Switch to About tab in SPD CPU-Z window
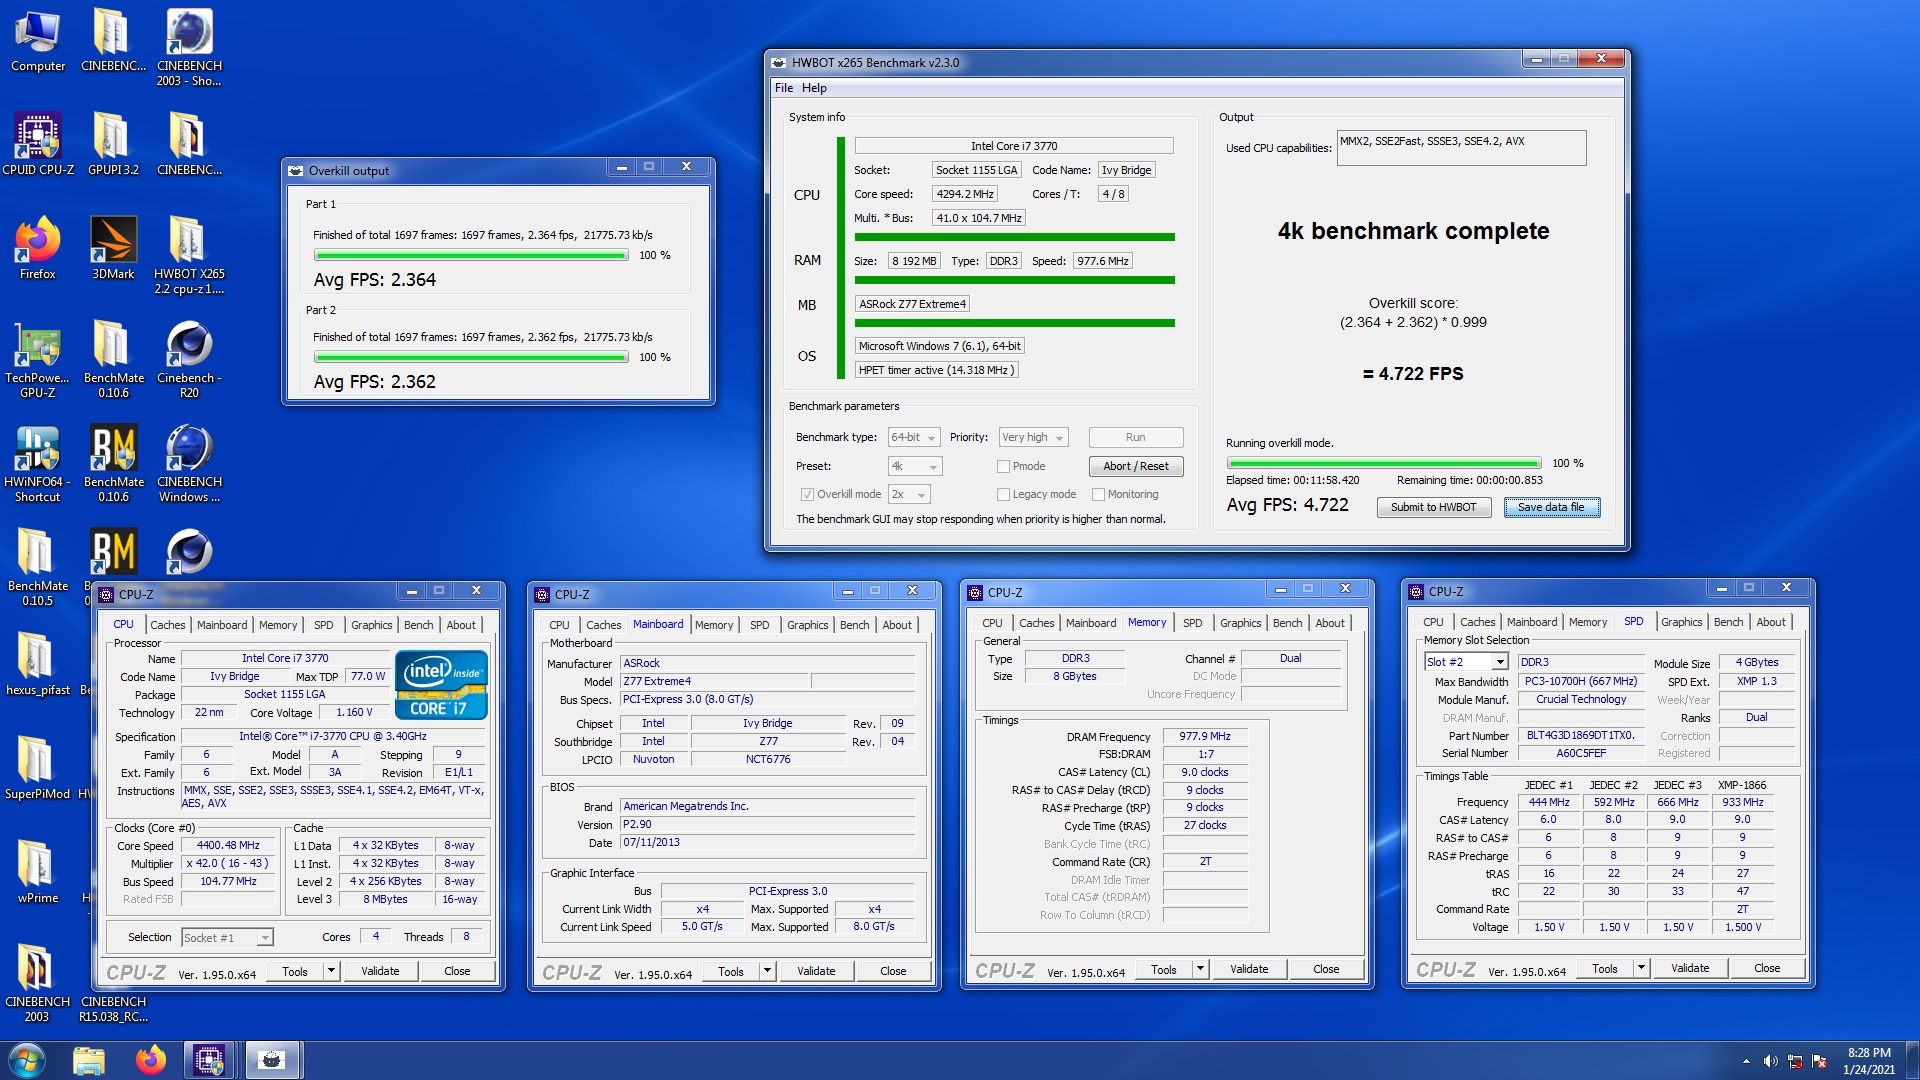The image size is (1920, 1080). pos(1771,622)
